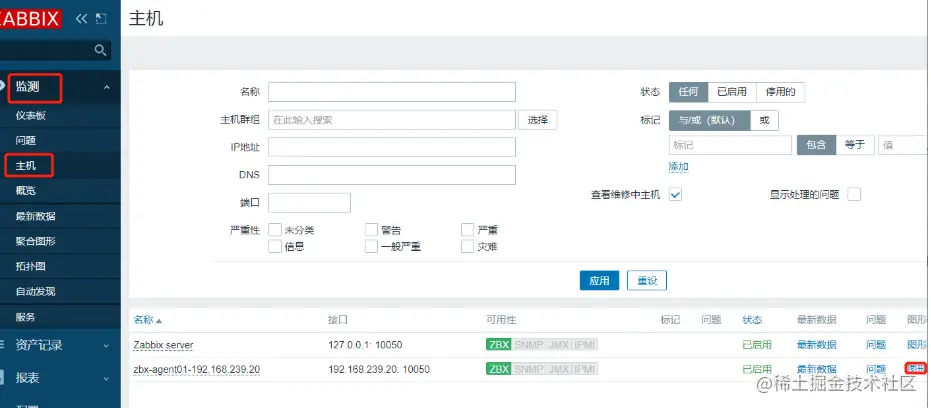Click JMX badge in zbx-agent01 row

(x=558, y=369)
